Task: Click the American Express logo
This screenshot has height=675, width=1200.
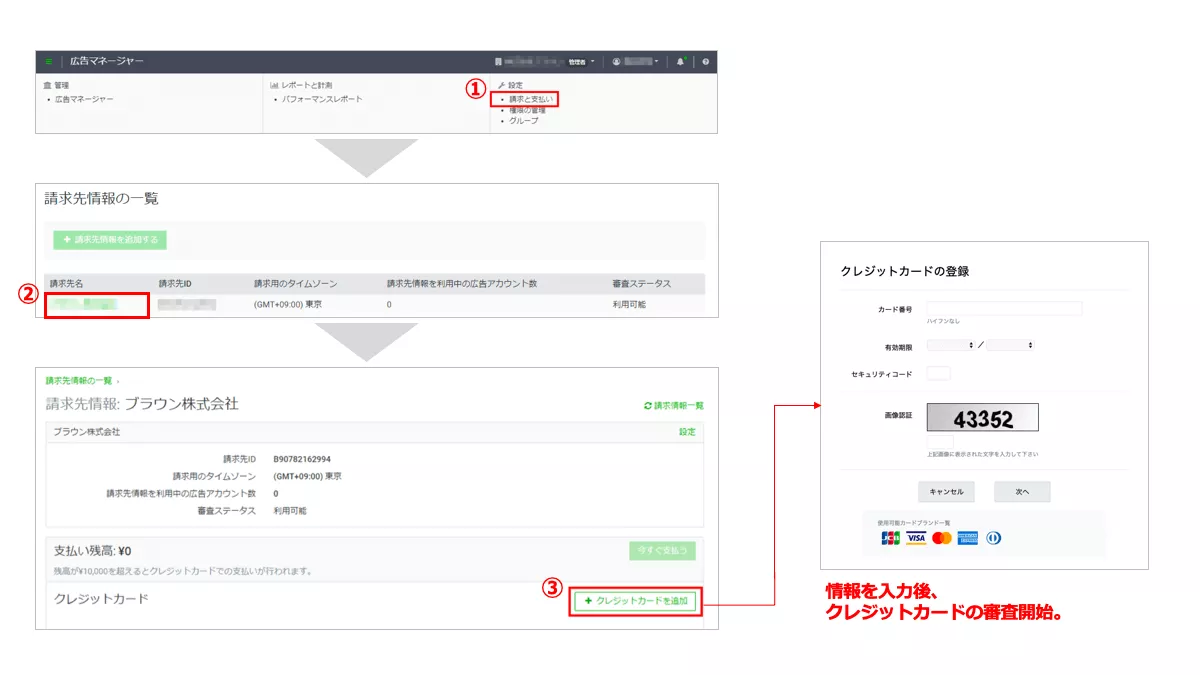Action: pos(967,538)
